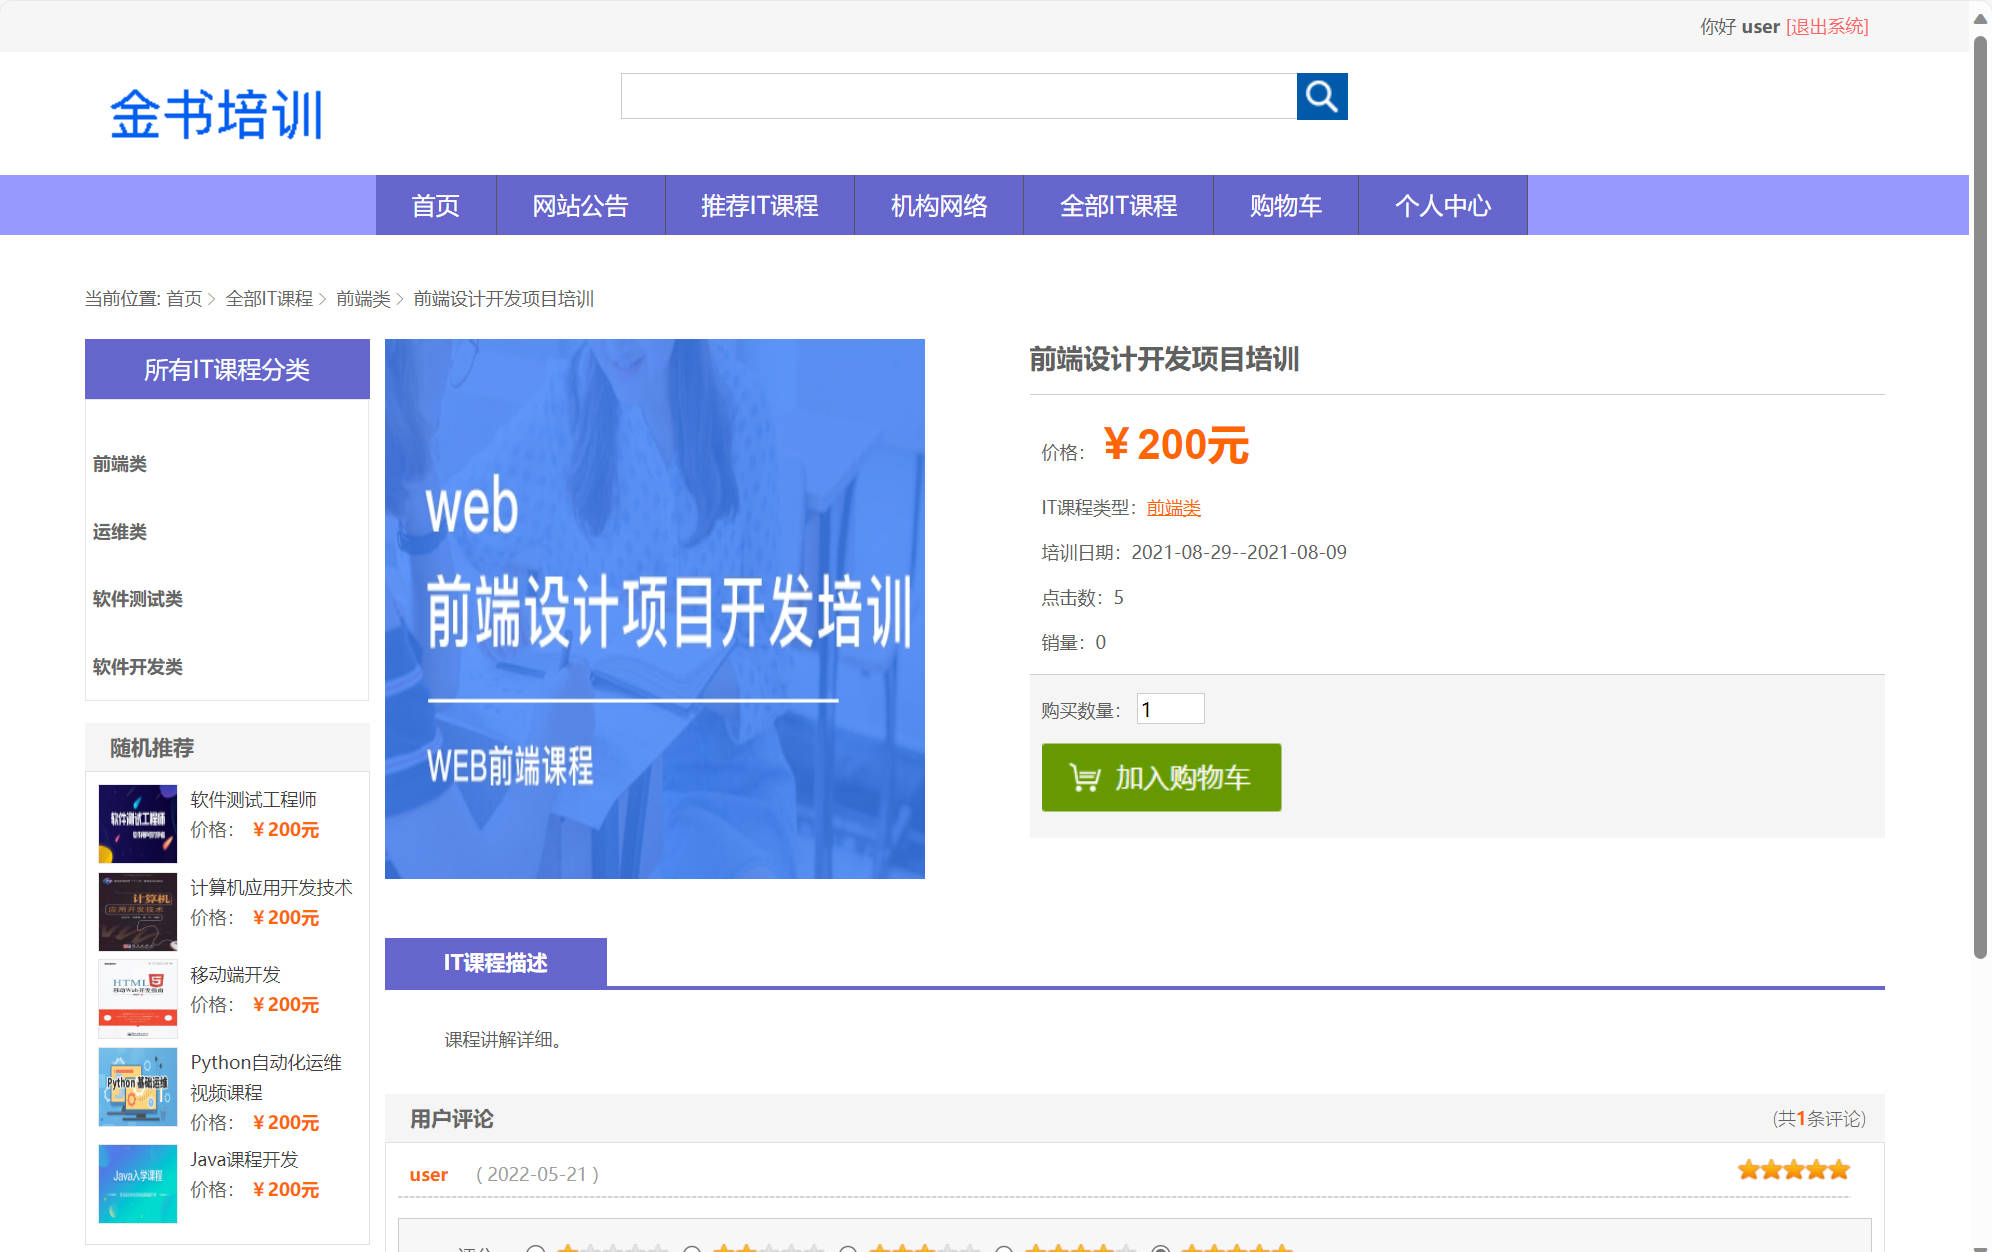
Task: Click the Python自动化运维 course thumbnail
Action: coord(137,1086)
